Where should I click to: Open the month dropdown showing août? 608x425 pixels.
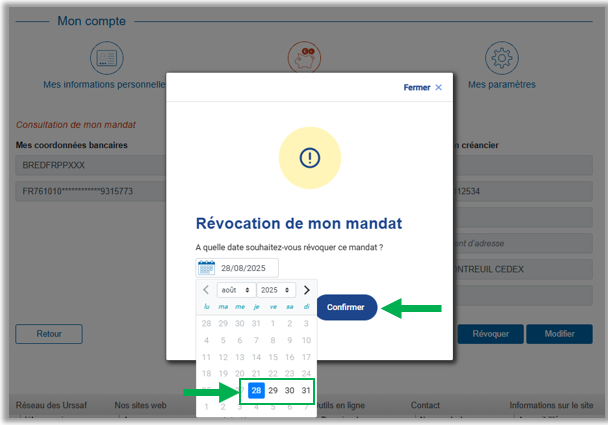click(x=236, y=290)
